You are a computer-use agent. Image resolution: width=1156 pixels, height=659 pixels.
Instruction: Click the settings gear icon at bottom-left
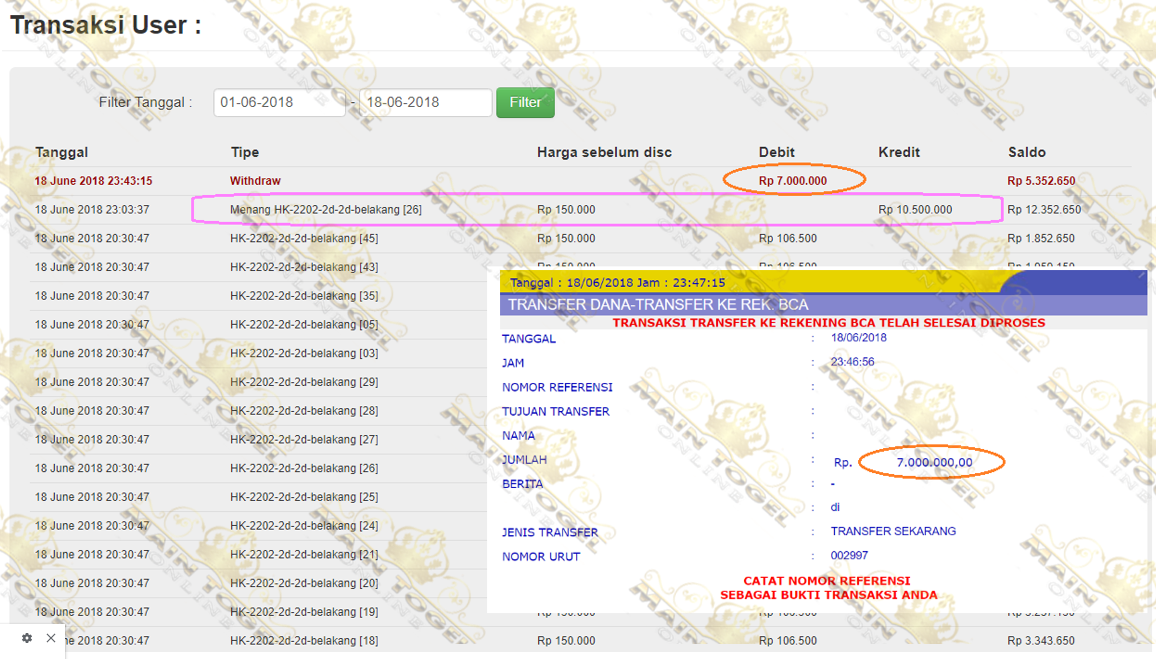pos(26,638)
